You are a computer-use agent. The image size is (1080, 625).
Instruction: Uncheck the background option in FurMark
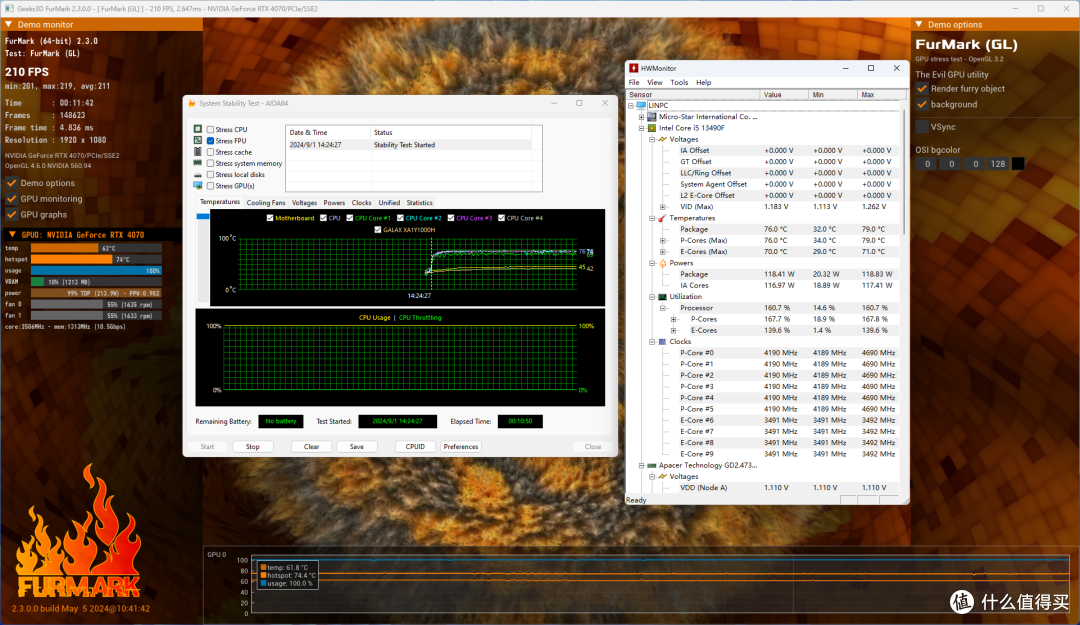(x=922, y=104)
